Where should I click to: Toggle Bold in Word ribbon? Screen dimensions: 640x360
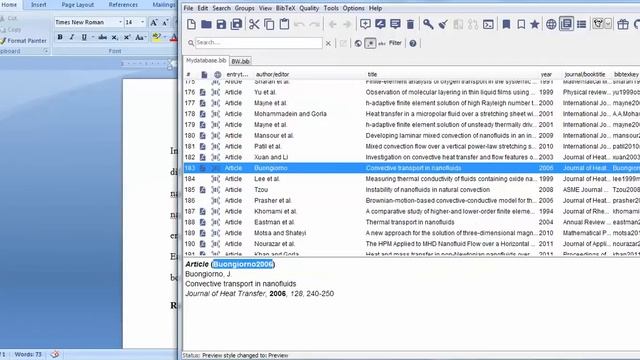click(x=60, y=37)
